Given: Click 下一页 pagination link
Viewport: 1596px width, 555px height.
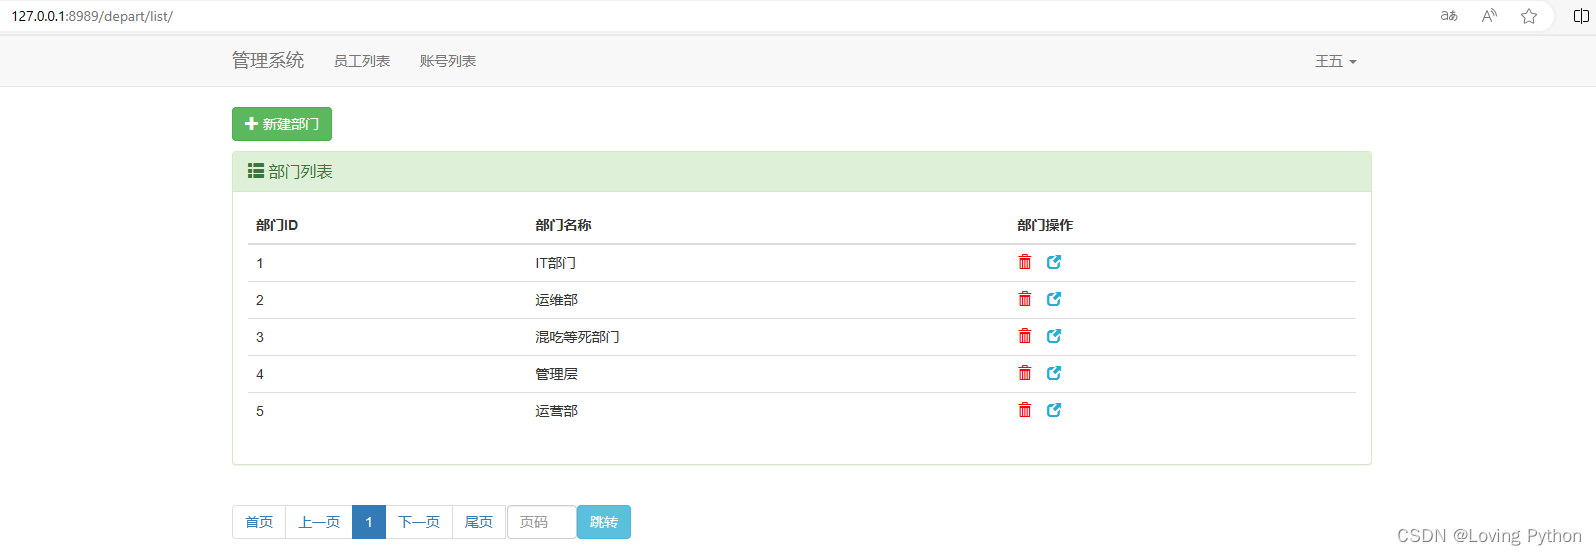Looking at the screenshot, I should click(419, 522).
